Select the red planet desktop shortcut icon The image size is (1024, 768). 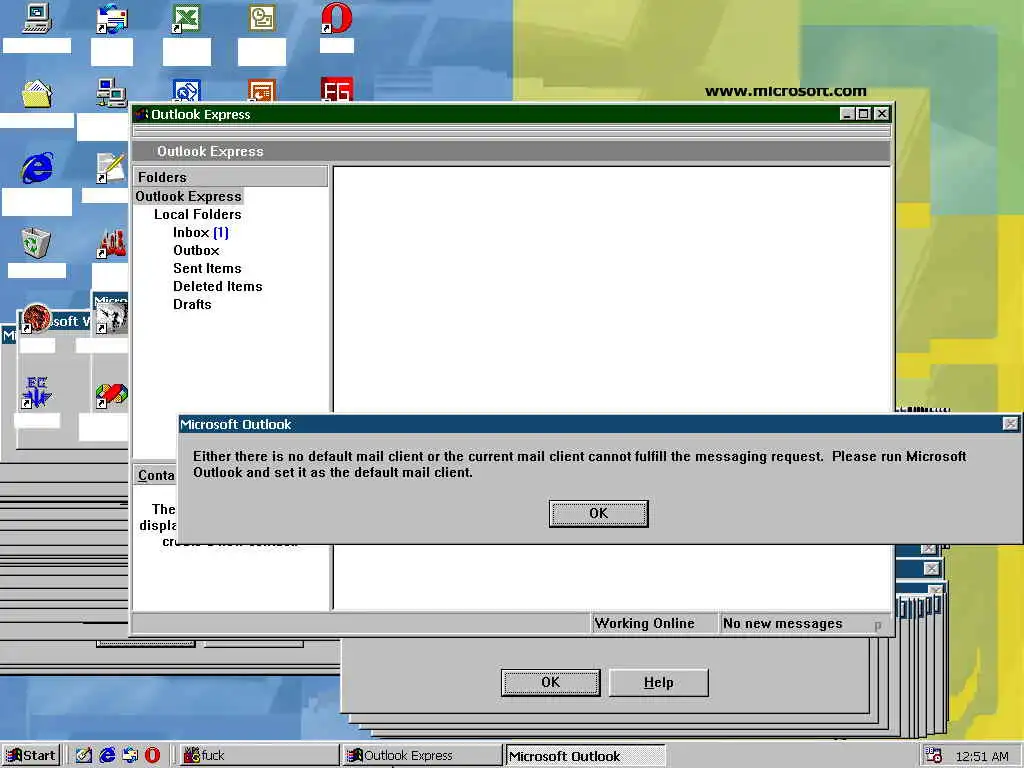[37, 318]
